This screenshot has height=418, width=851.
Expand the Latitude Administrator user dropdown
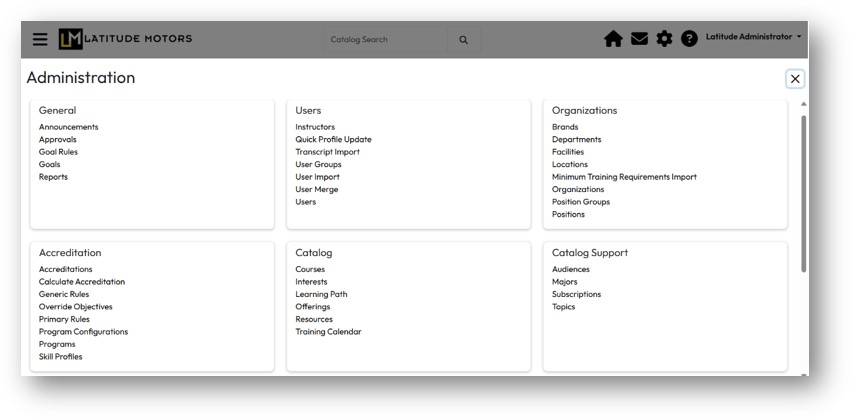pyautogui.click(x=753, y=37)
